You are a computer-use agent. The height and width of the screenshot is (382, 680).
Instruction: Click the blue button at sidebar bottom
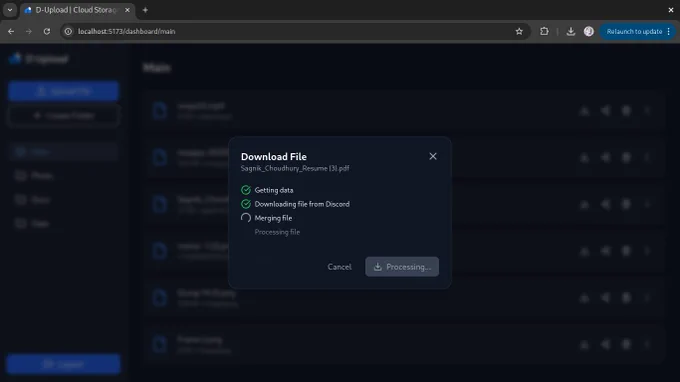point(63,364)
